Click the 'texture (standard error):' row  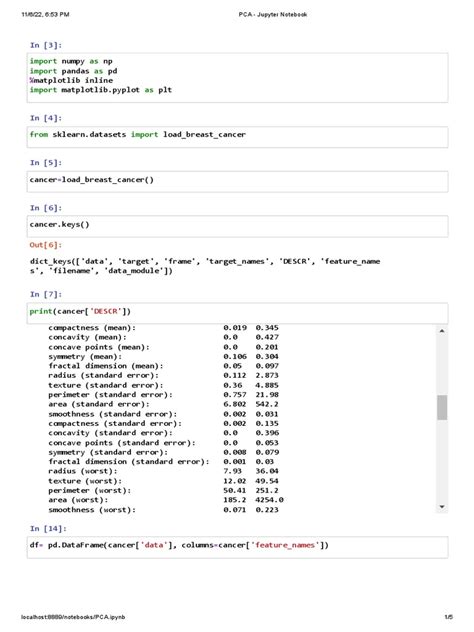point(163,385)
